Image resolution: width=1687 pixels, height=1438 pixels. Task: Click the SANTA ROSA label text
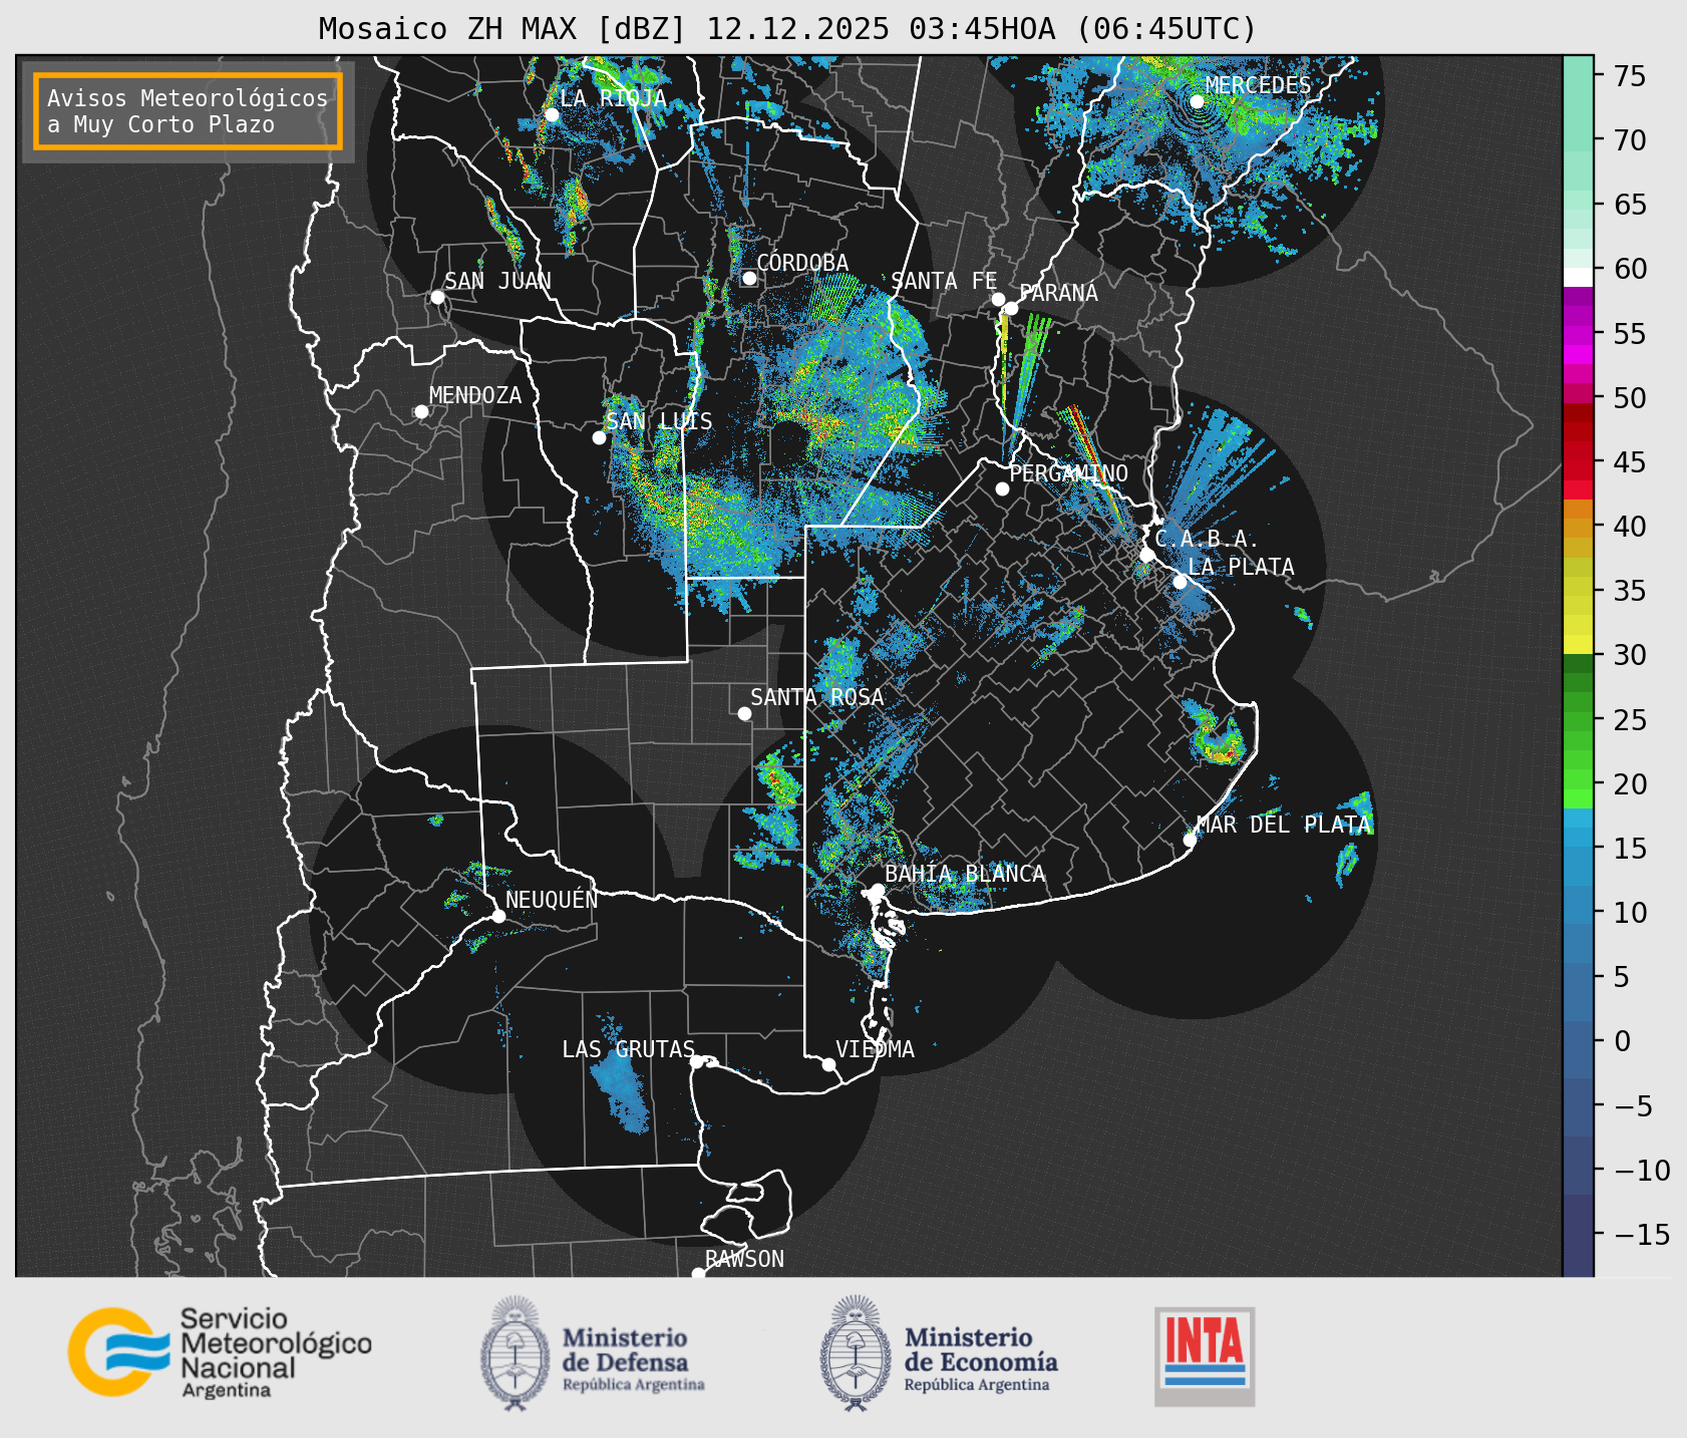click(817, 697)
